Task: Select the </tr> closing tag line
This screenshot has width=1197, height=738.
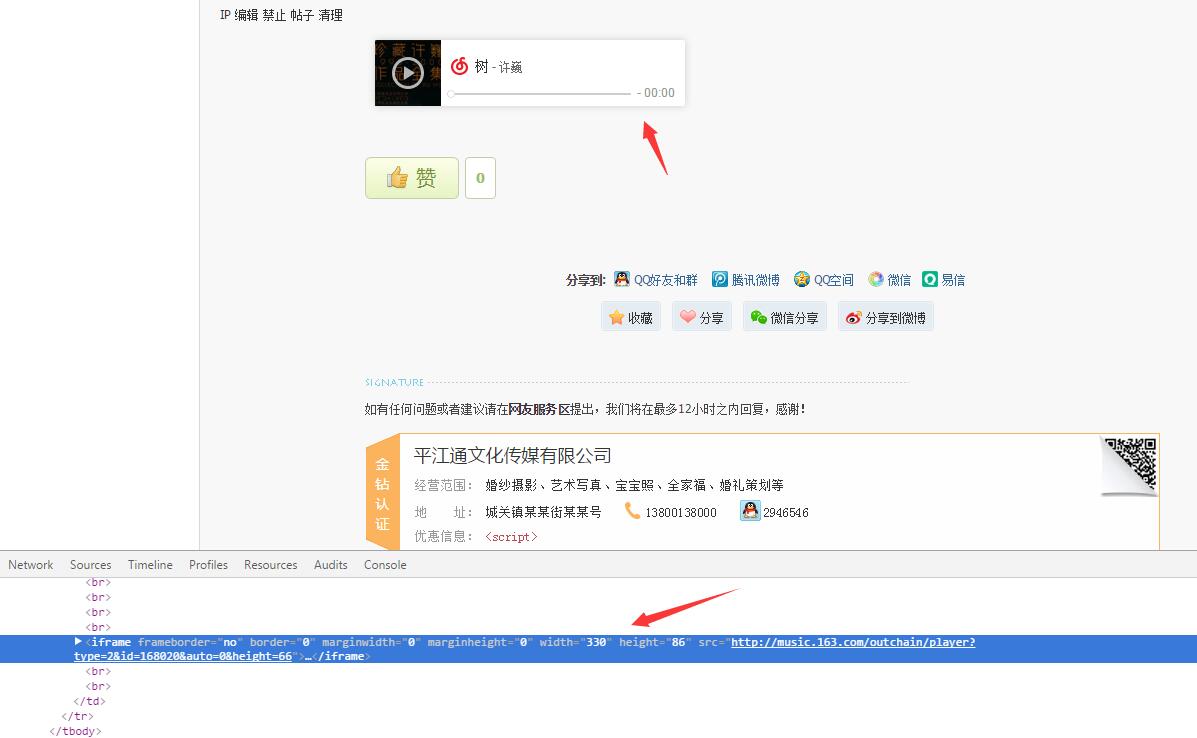Action: click(x=77, y=717)
